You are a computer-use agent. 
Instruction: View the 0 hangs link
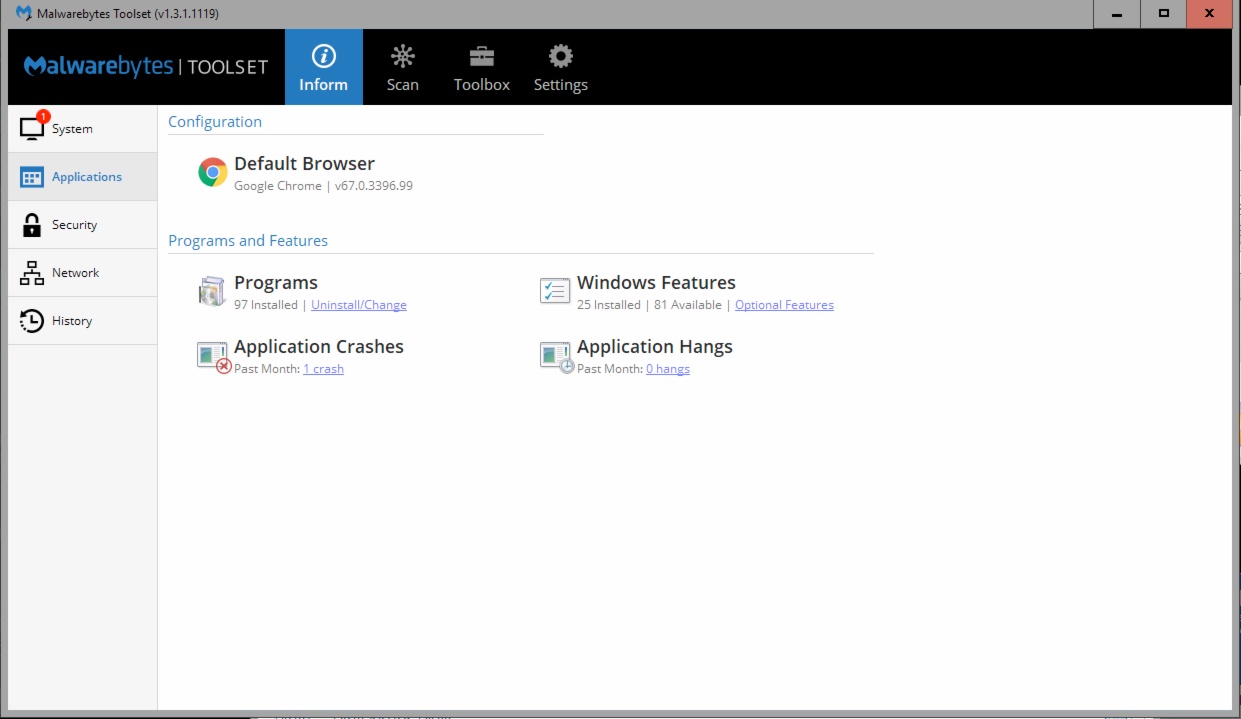point(667,369)
